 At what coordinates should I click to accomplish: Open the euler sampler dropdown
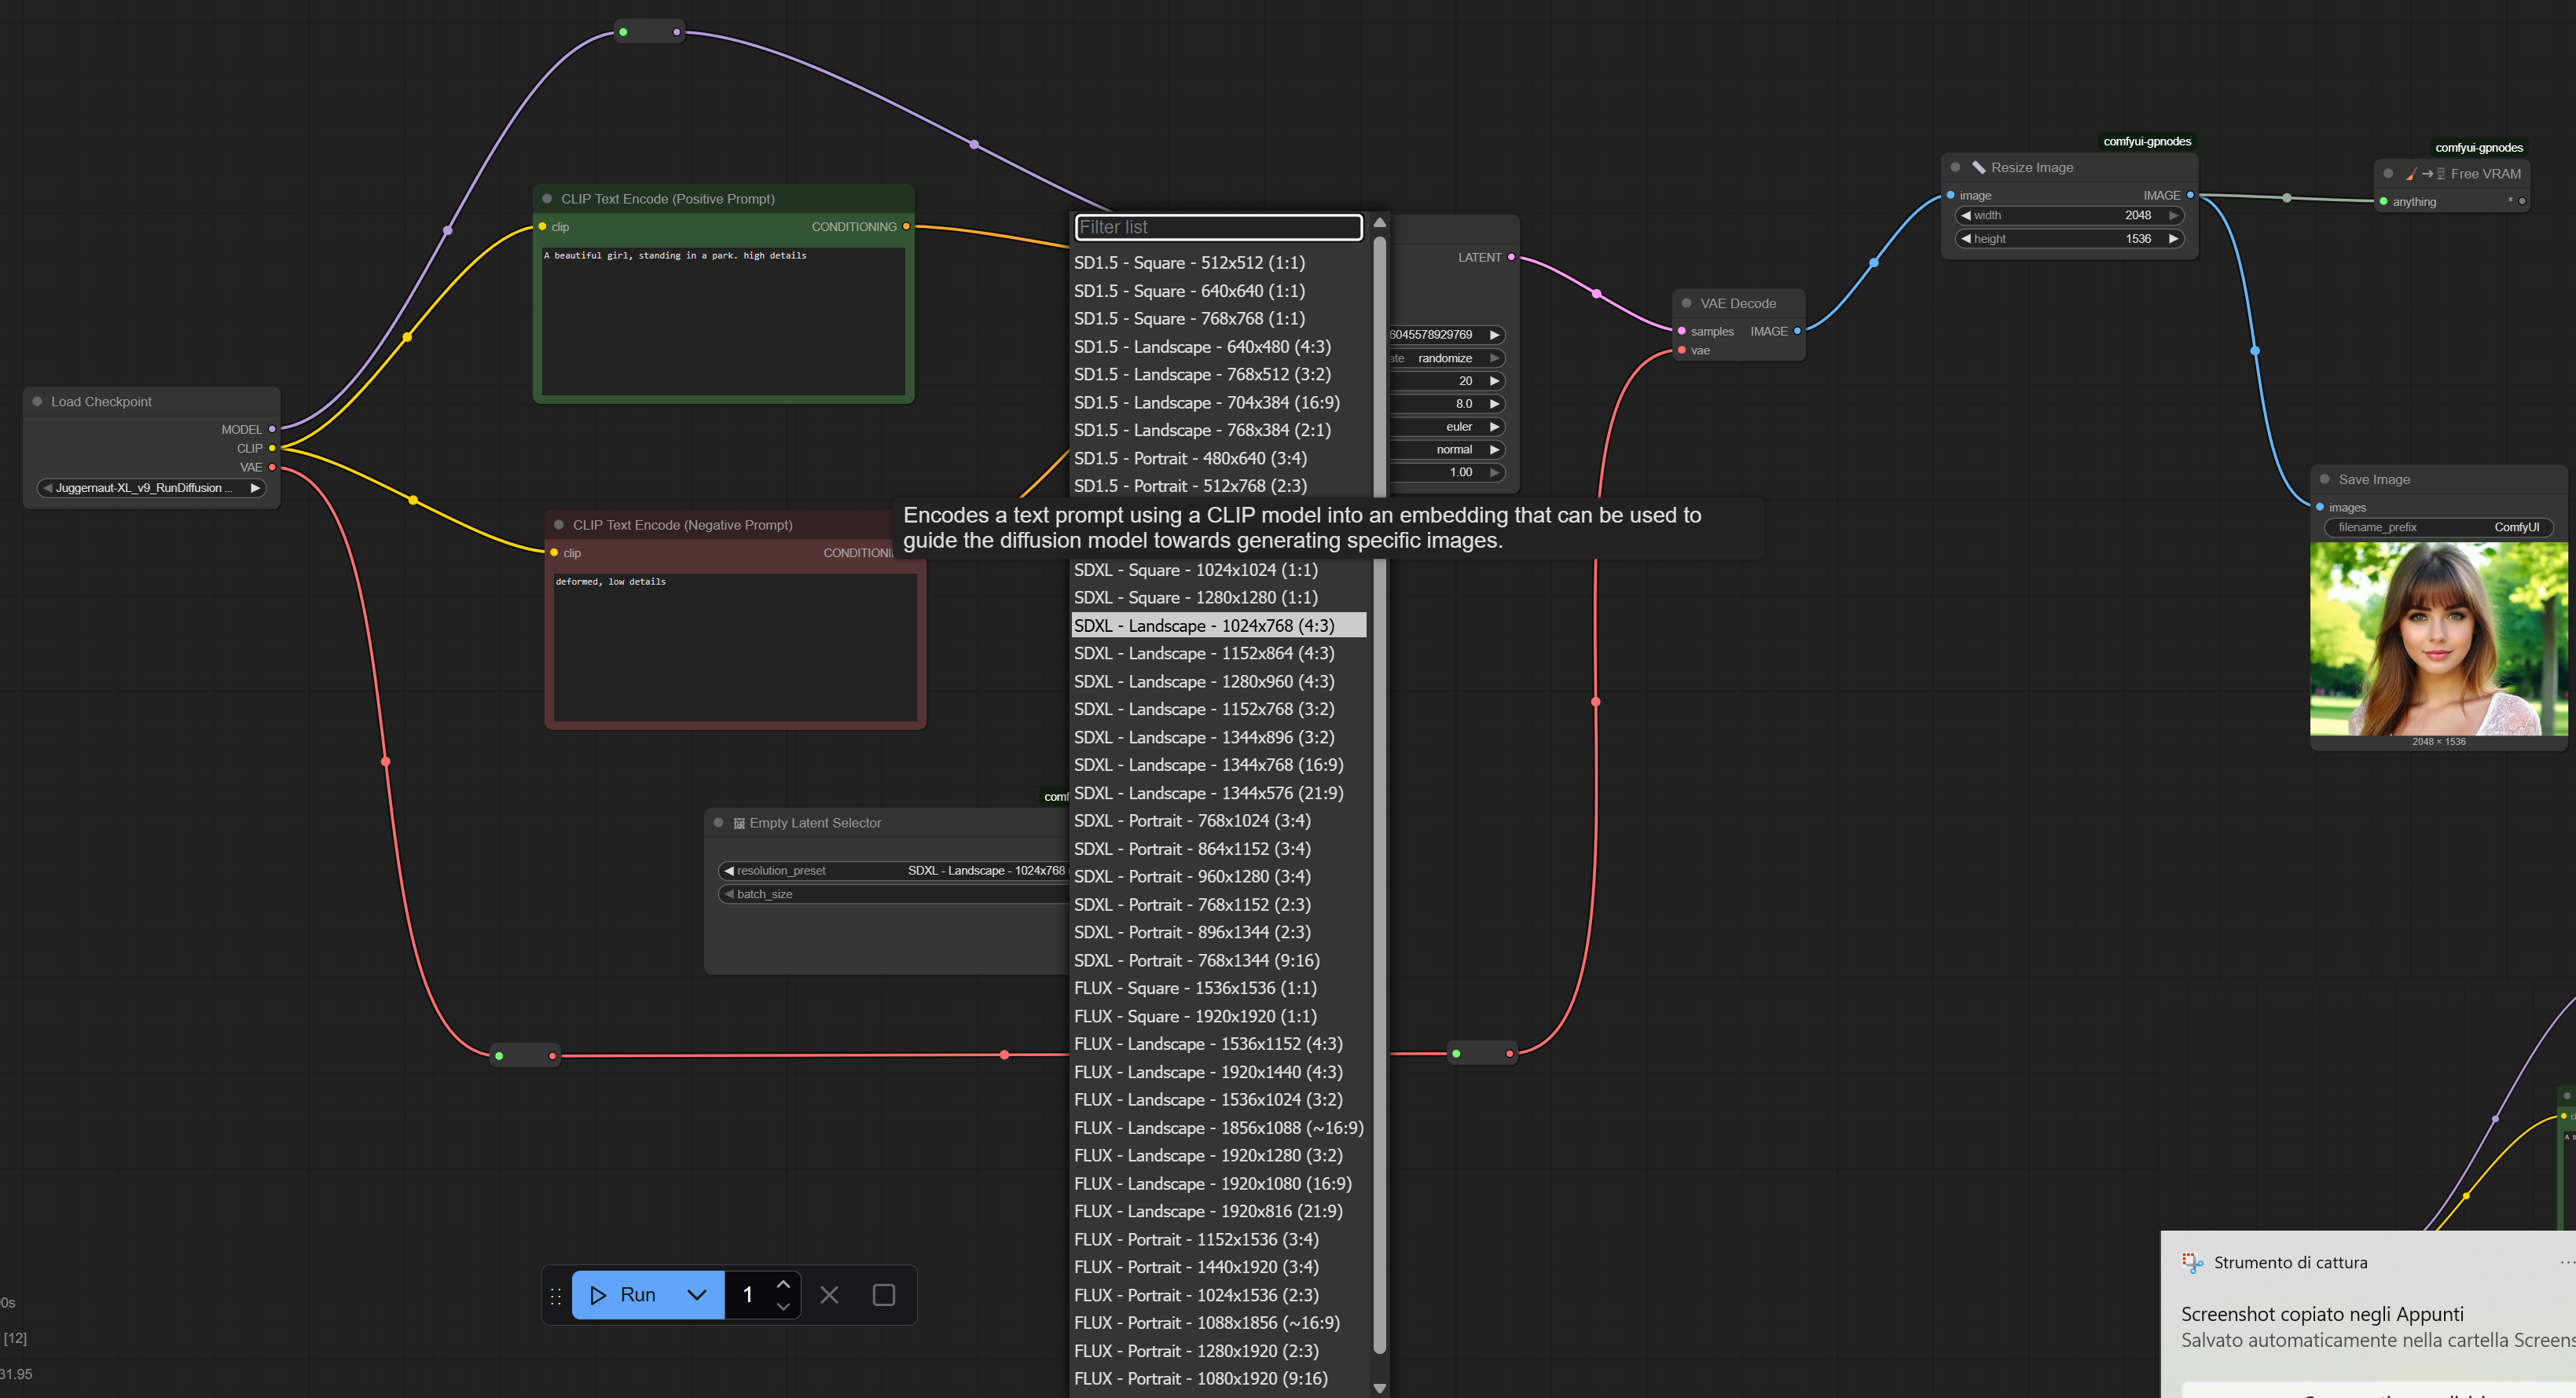[1447, 427]
